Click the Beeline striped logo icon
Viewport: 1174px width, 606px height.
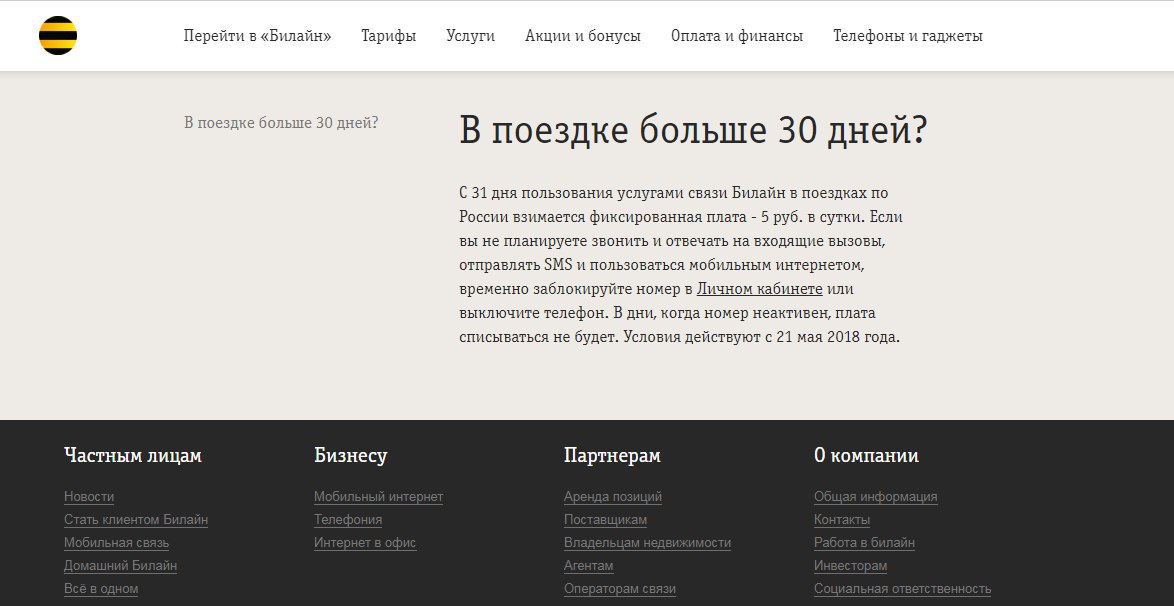58,35
